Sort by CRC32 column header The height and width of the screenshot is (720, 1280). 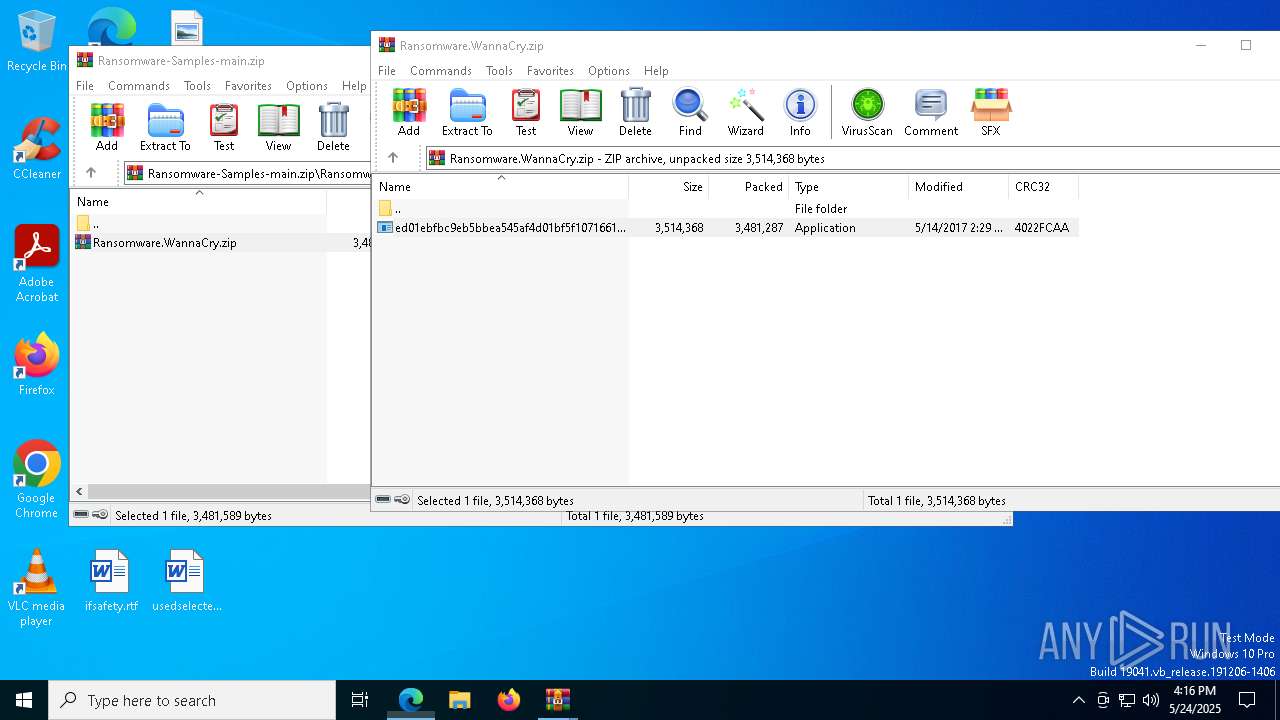pyautogui.click(x=1044, y=187)
